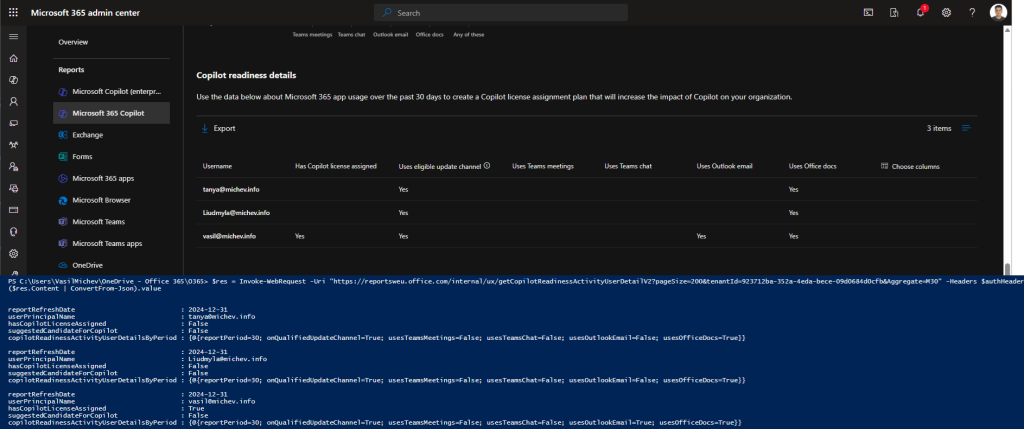Open the app launcher waffle icon

pos(13,12)
